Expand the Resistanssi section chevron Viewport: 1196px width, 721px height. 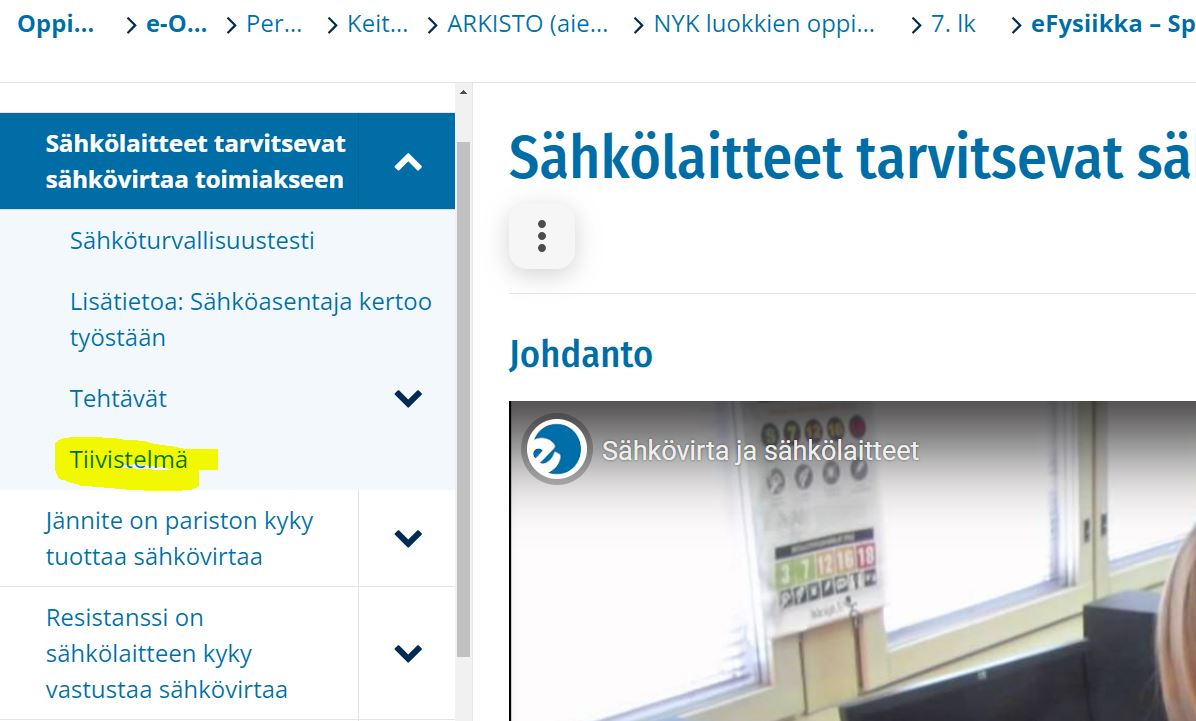coord(407,653)
